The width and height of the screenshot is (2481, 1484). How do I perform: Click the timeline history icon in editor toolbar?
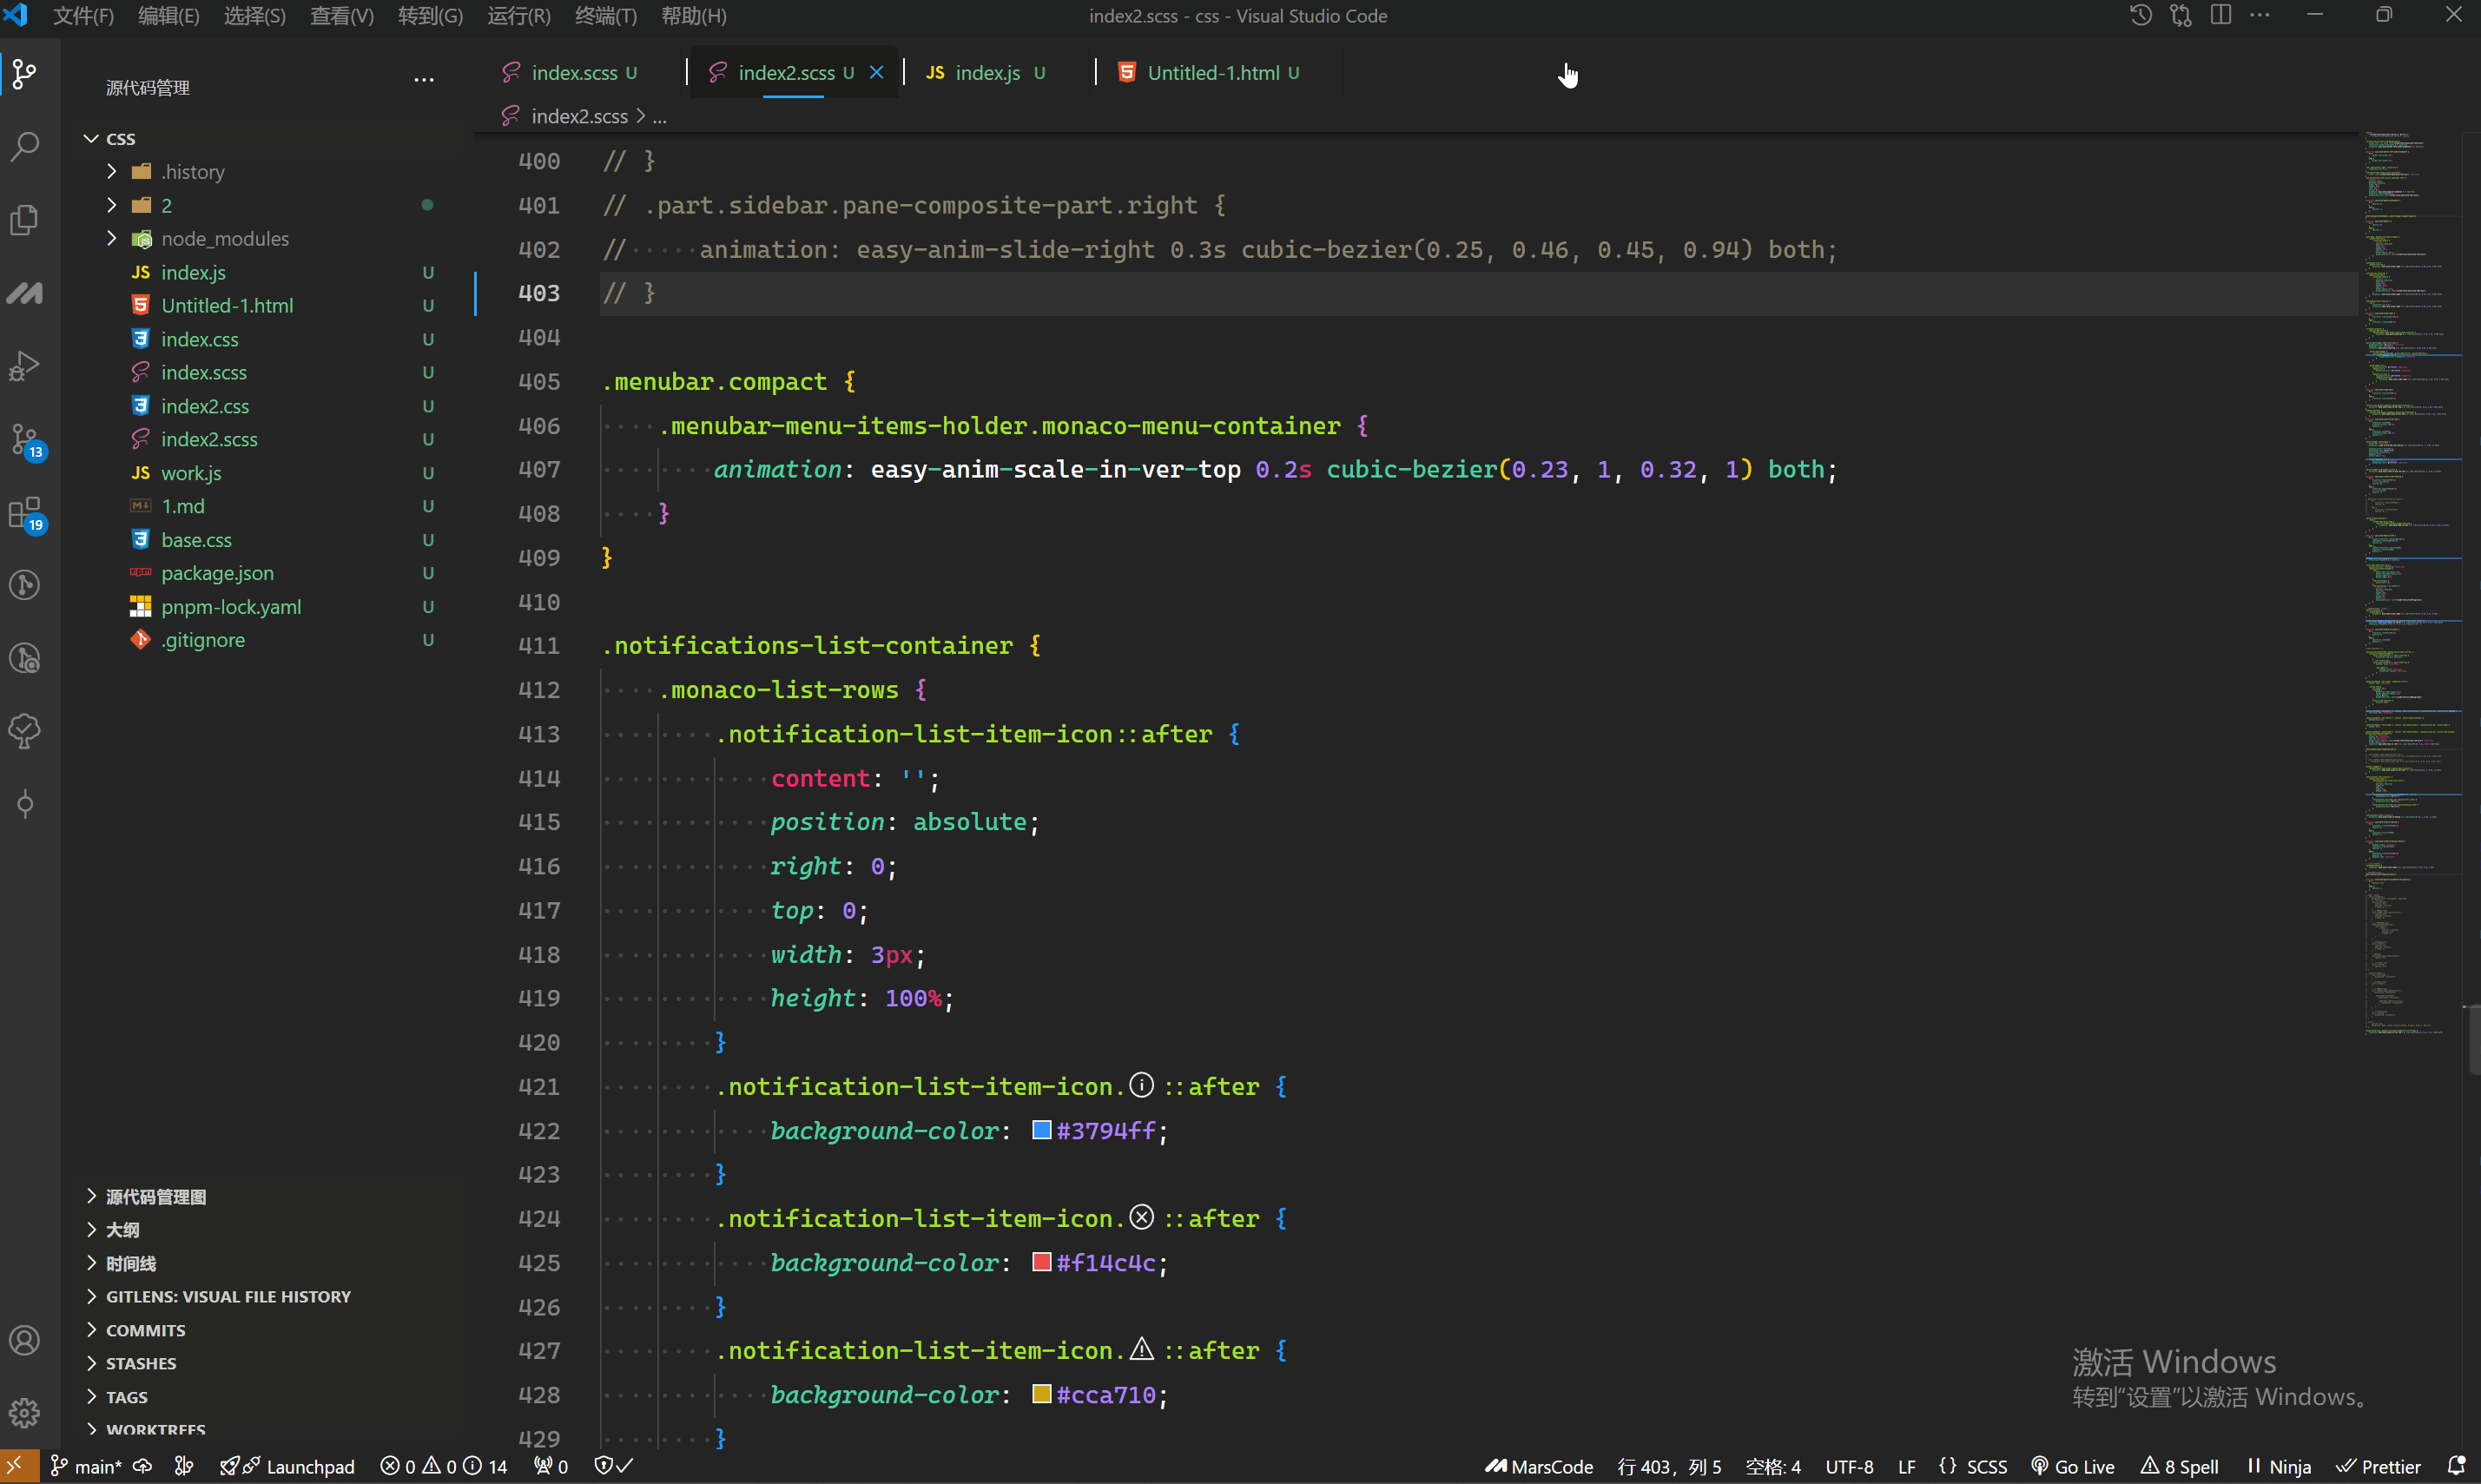[x=2140, y=16]
